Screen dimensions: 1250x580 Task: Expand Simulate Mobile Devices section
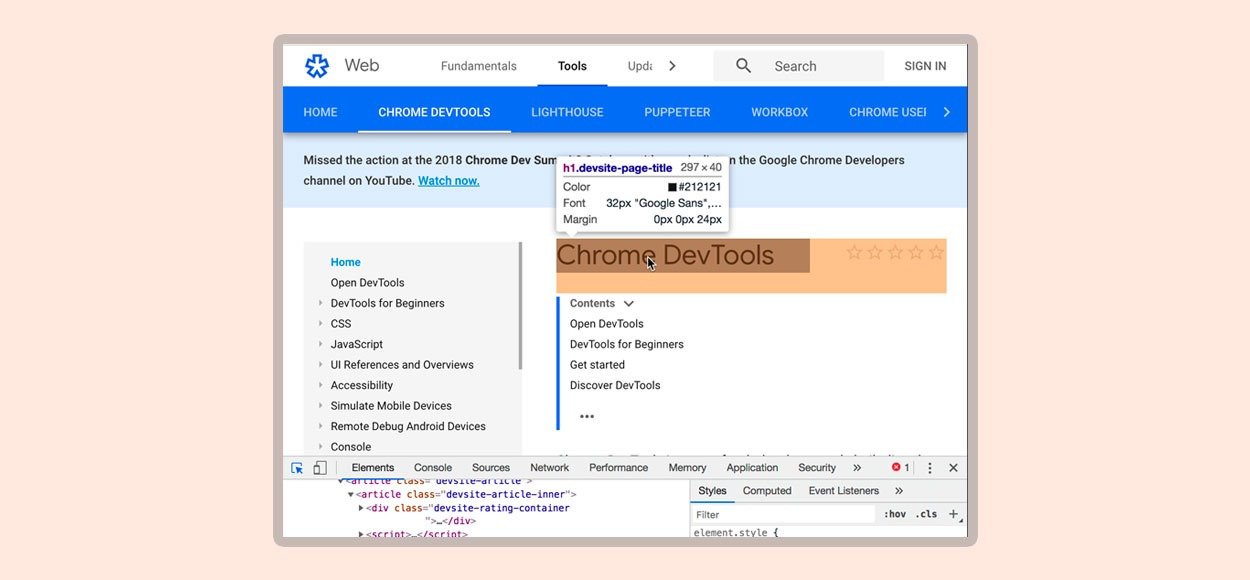pyautogui.click(x=320, y=406)
